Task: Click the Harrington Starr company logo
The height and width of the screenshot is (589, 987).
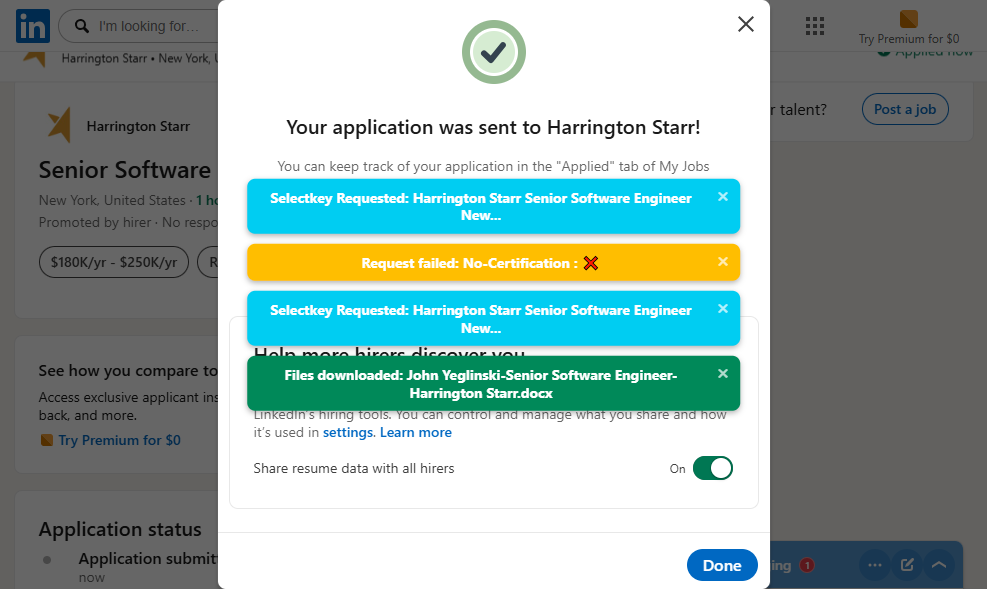Action: pos(60,126)
